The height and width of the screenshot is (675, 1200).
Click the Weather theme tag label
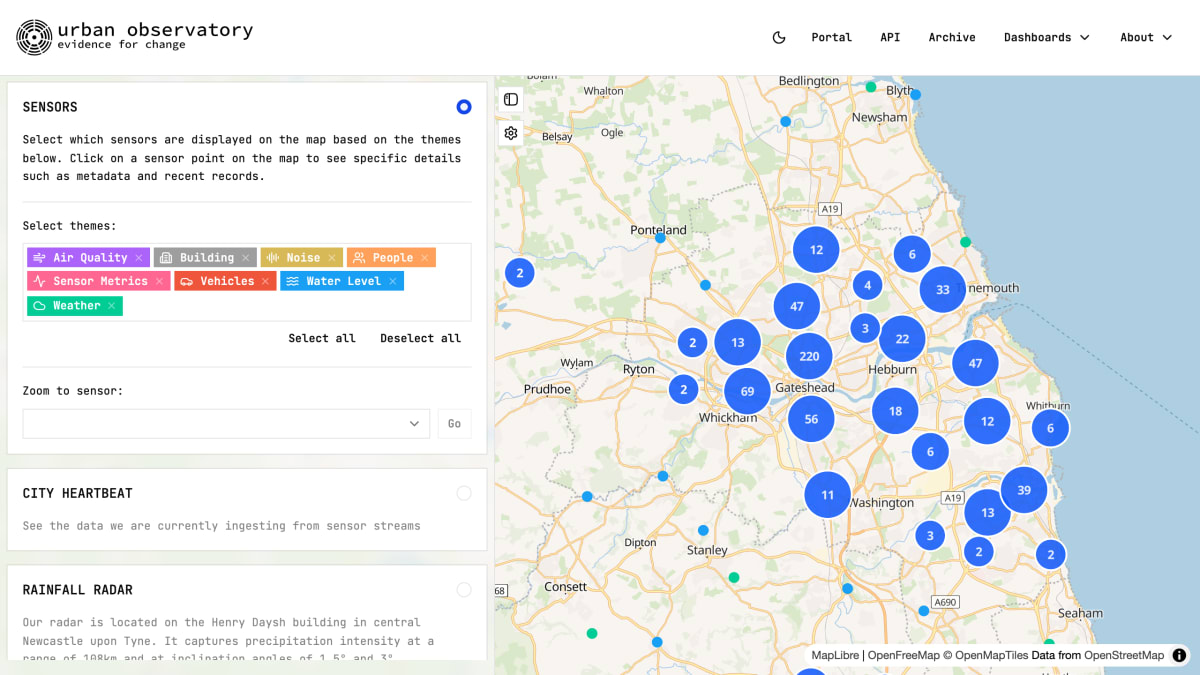click(77, 306)
